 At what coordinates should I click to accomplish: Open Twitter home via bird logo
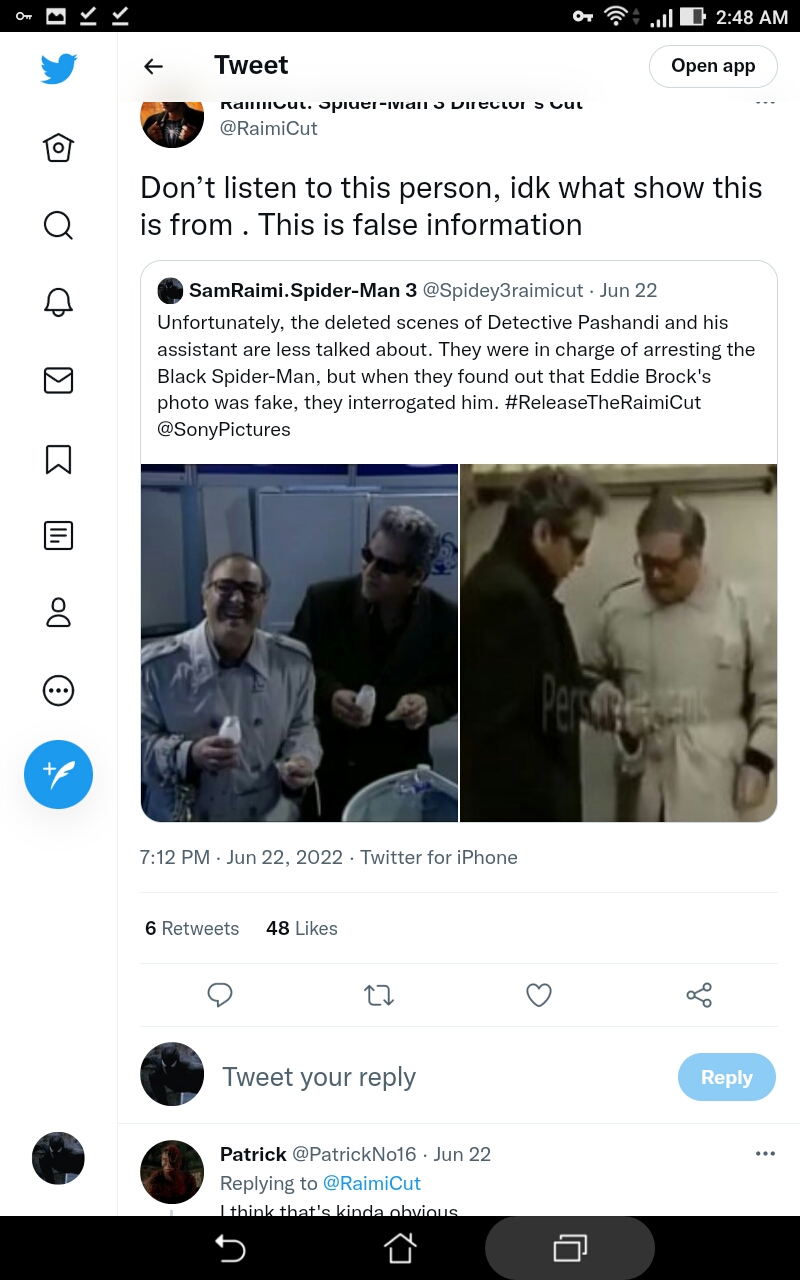click(x=58, y=69)
